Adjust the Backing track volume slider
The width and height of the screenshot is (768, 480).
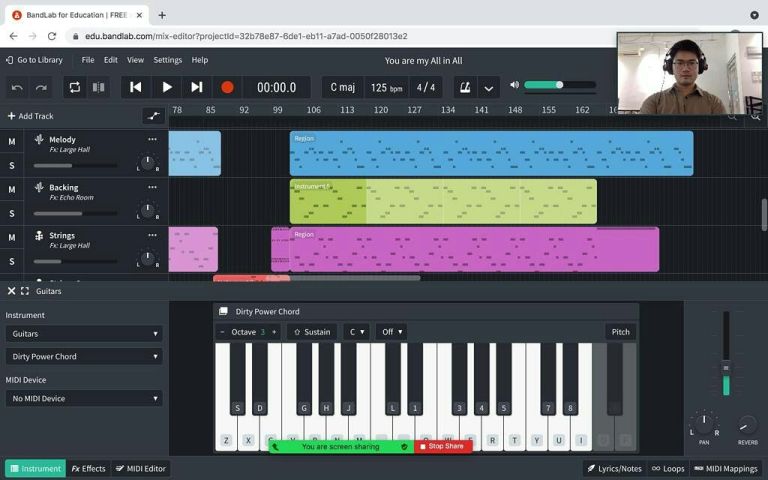[75, 214]
